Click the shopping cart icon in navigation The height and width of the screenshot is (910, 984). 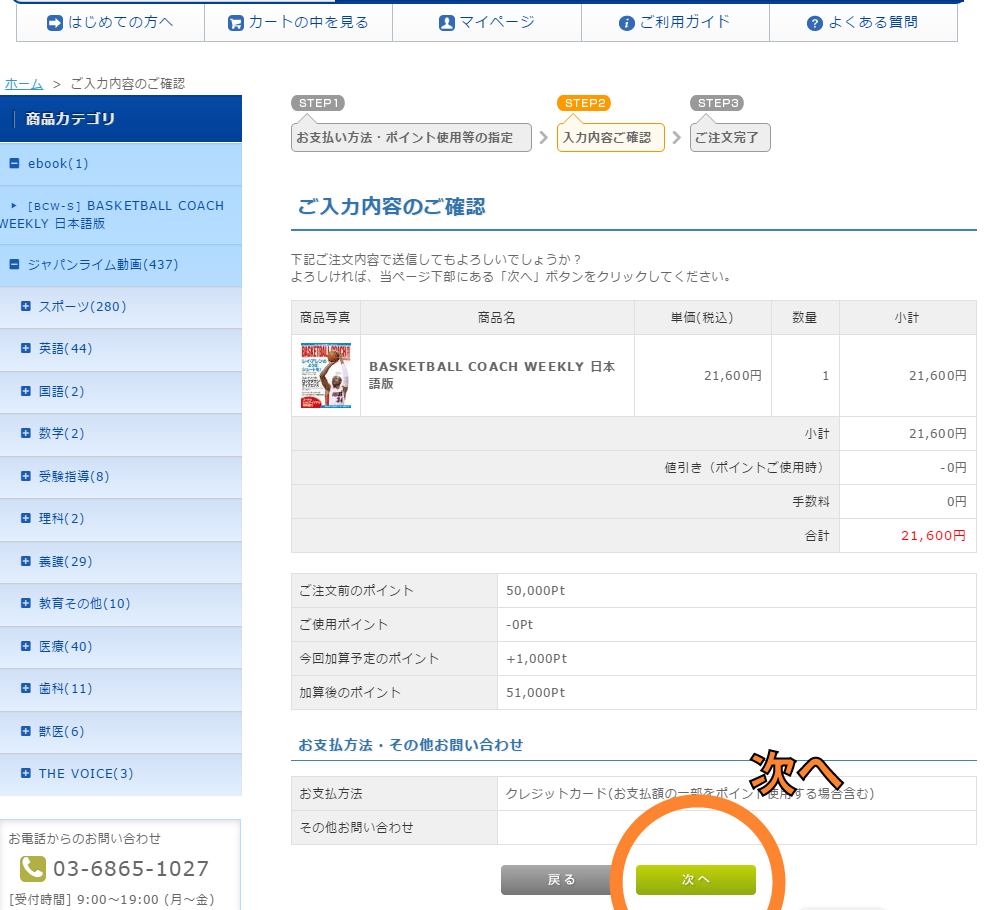click(235, 23)
